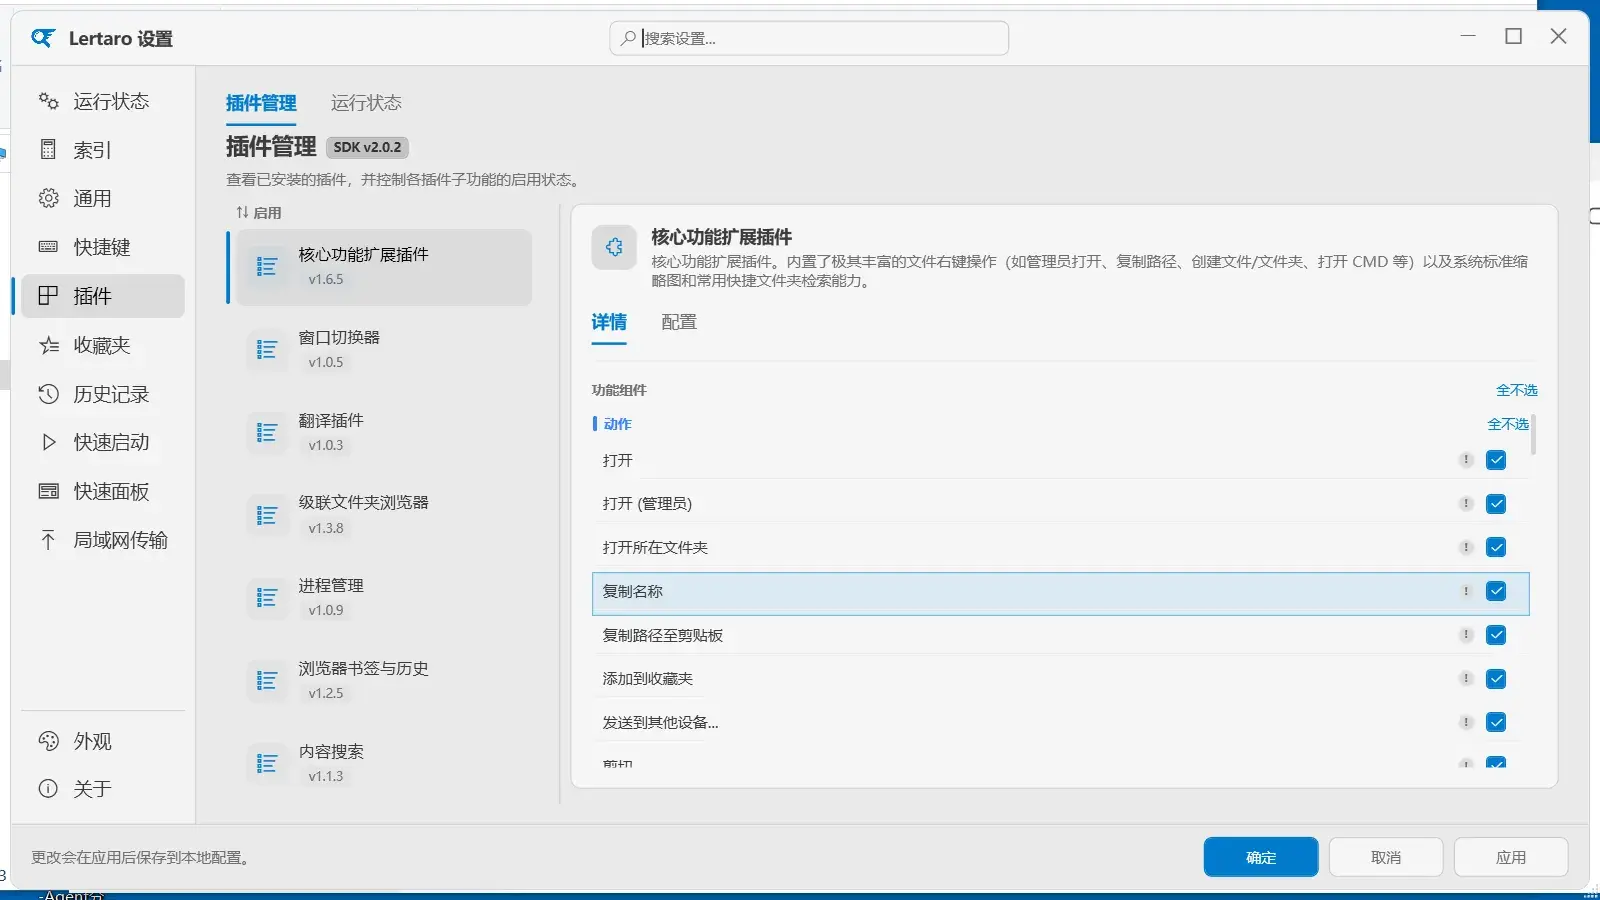Click the Lertaro app logo icon

tap(43, 38)
